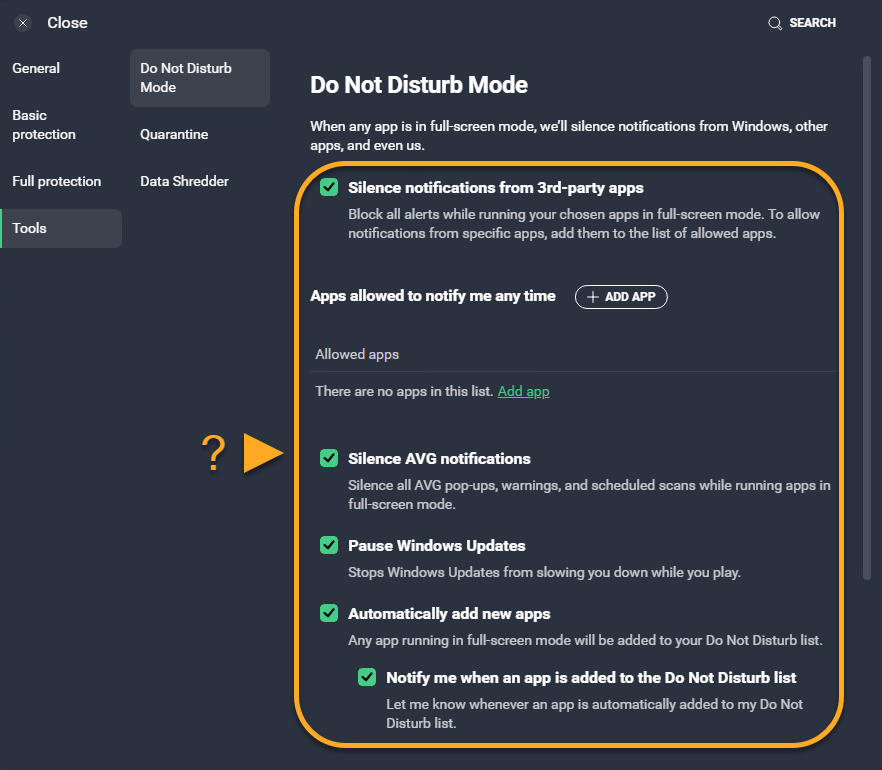Viewport: 882px width, 770px height.
Task: Click the plus icon in Add App
Action: 593,297
